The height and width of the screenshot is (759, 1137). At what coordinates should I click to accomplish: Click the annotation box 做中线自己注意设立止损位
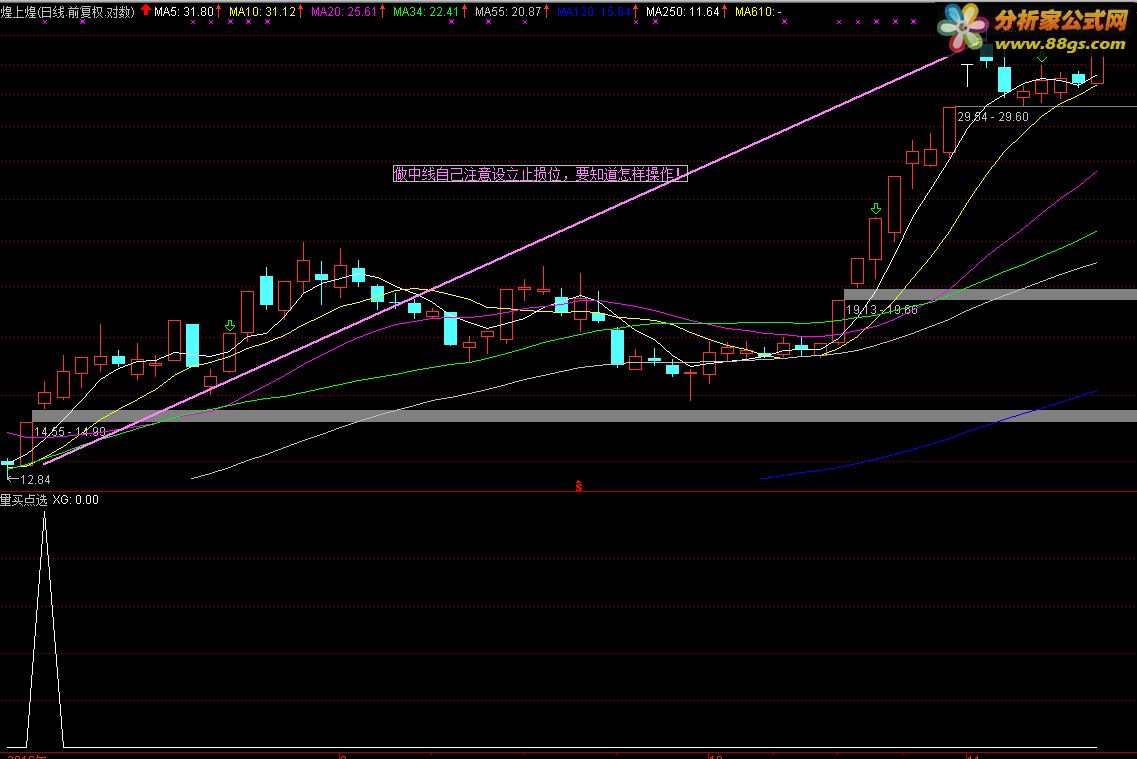539,174
